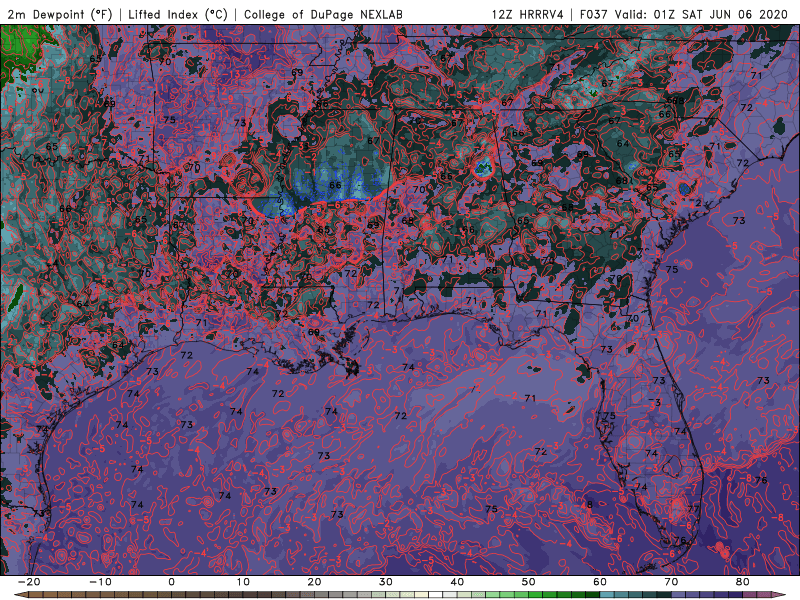This screenshot has height=600, width=800.
Task: Click the brown color bar segment near -20
Action: [x=36, y=595]
